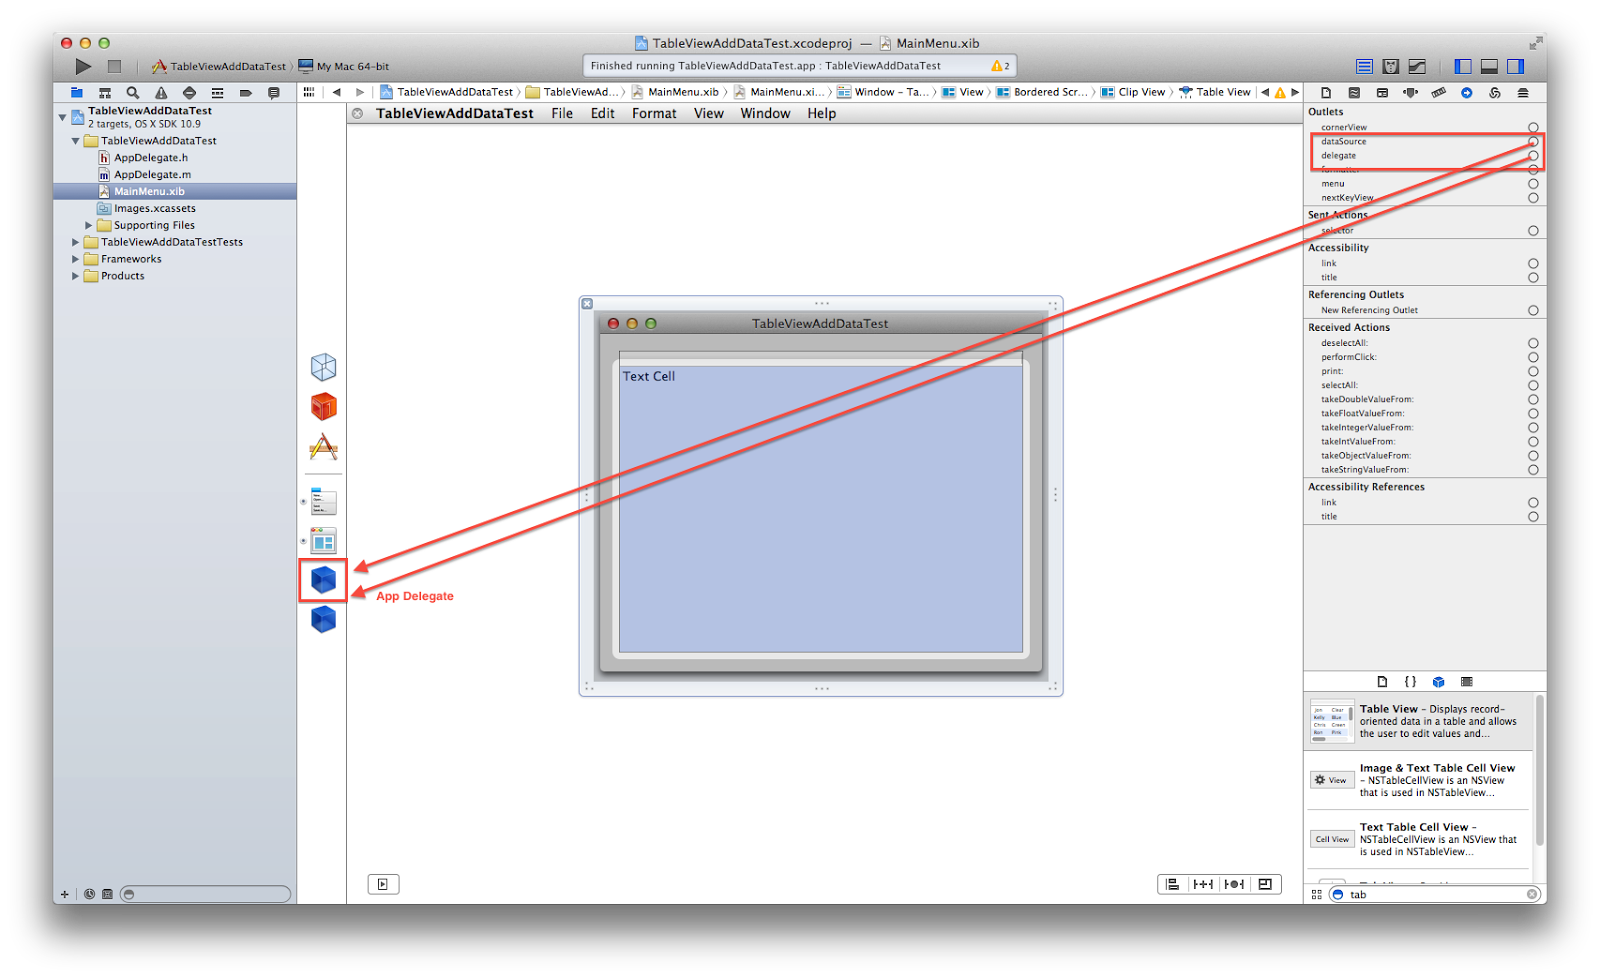Select the Standard editor button
Image resolution: width=1600 pixels, height=978 pixels.
tap(1364, 66)
